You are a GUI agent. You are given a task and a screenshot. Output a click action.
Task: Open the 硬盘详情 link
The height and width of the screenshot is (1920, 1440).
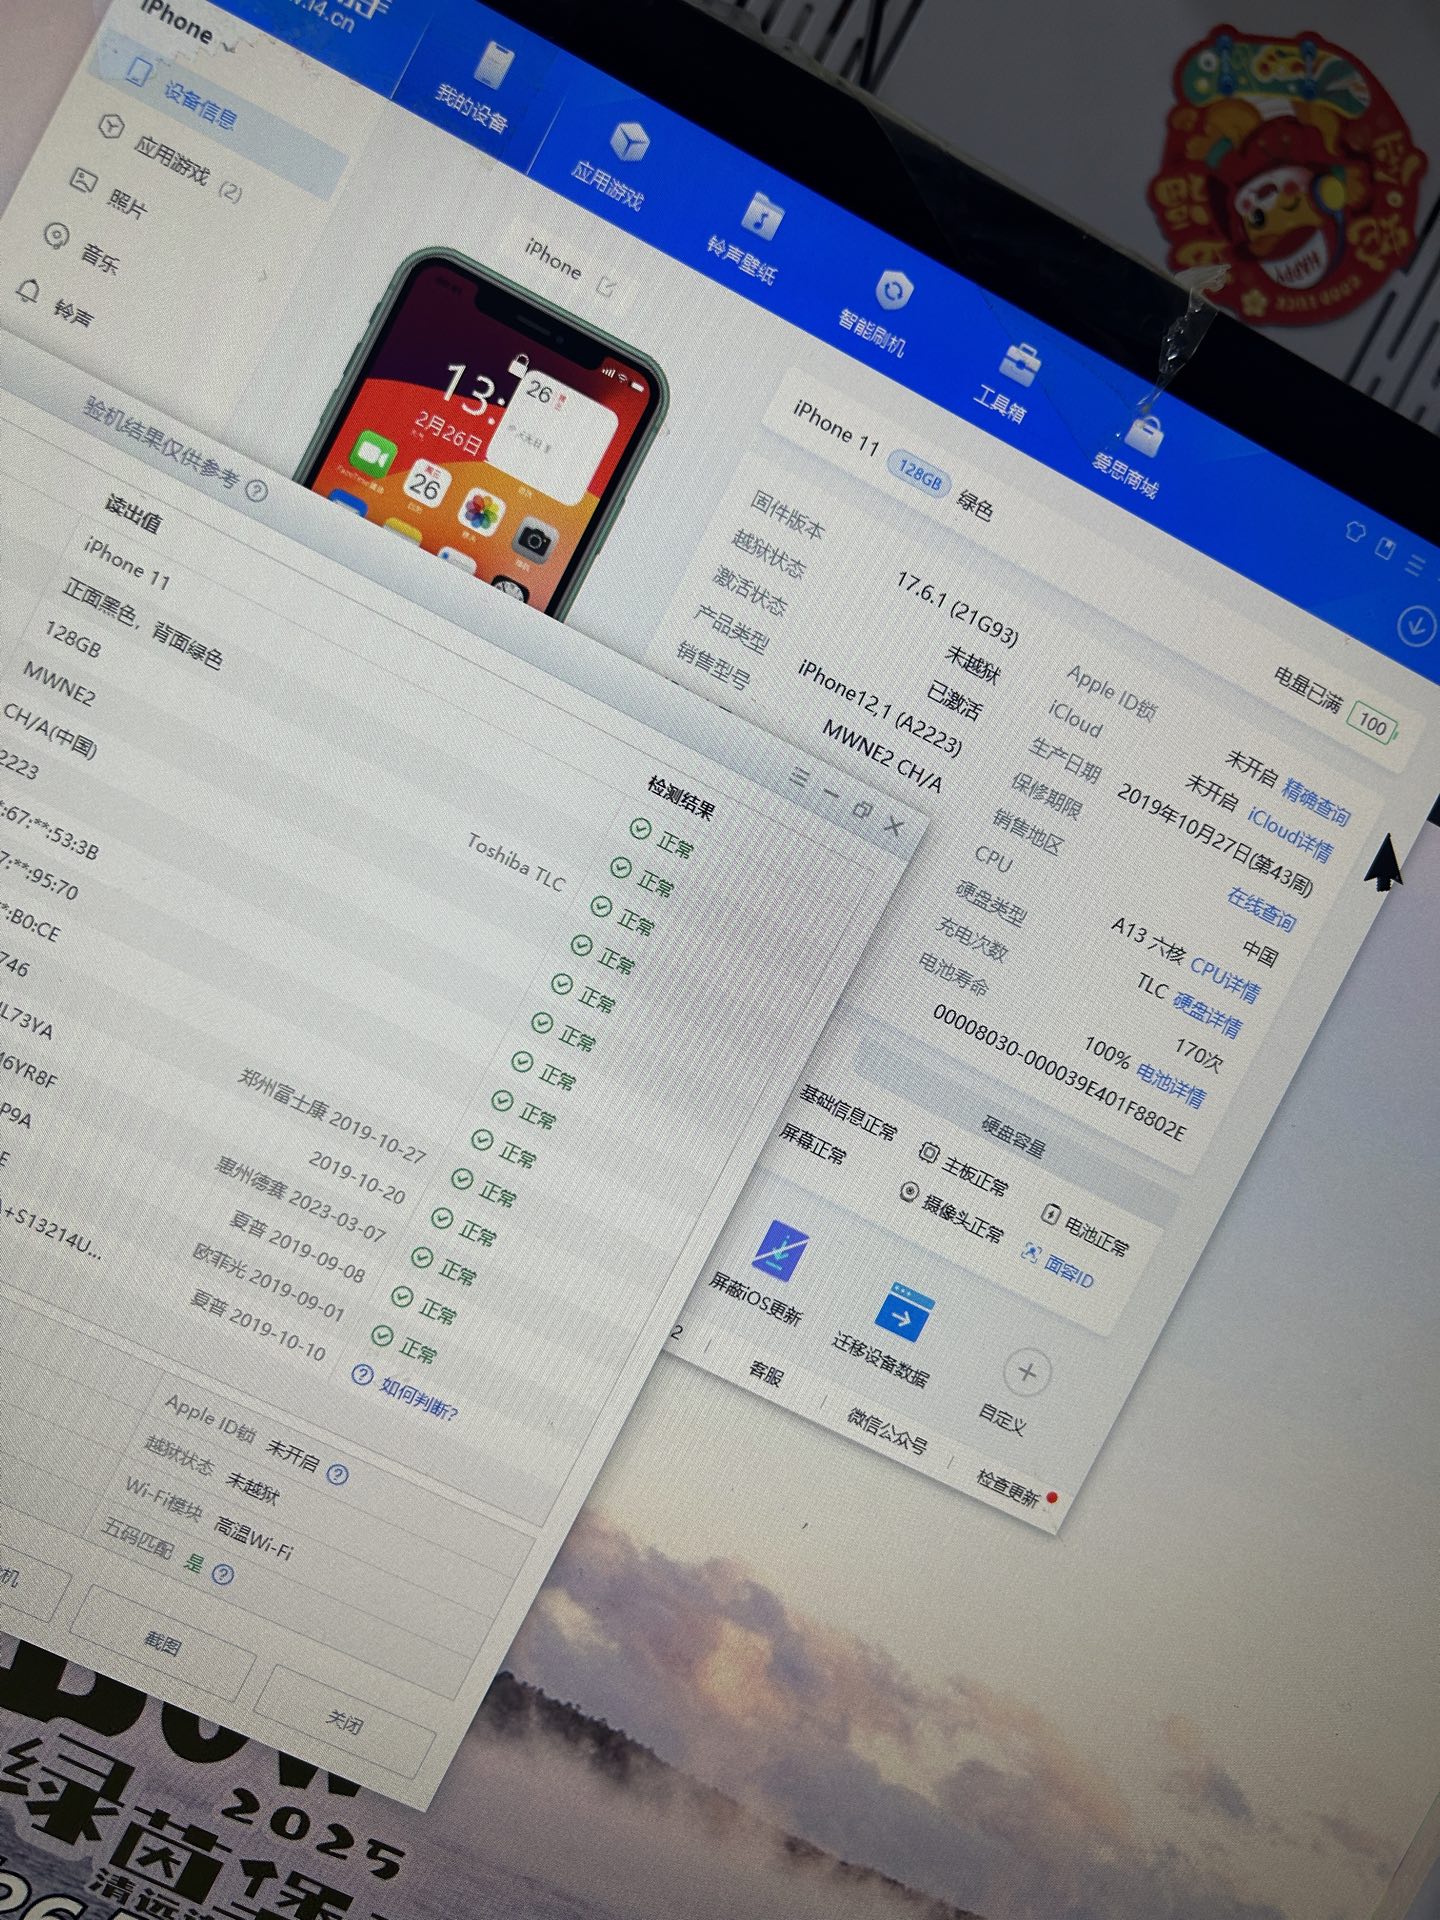pyautogui.click(x=1207, y=1014)
